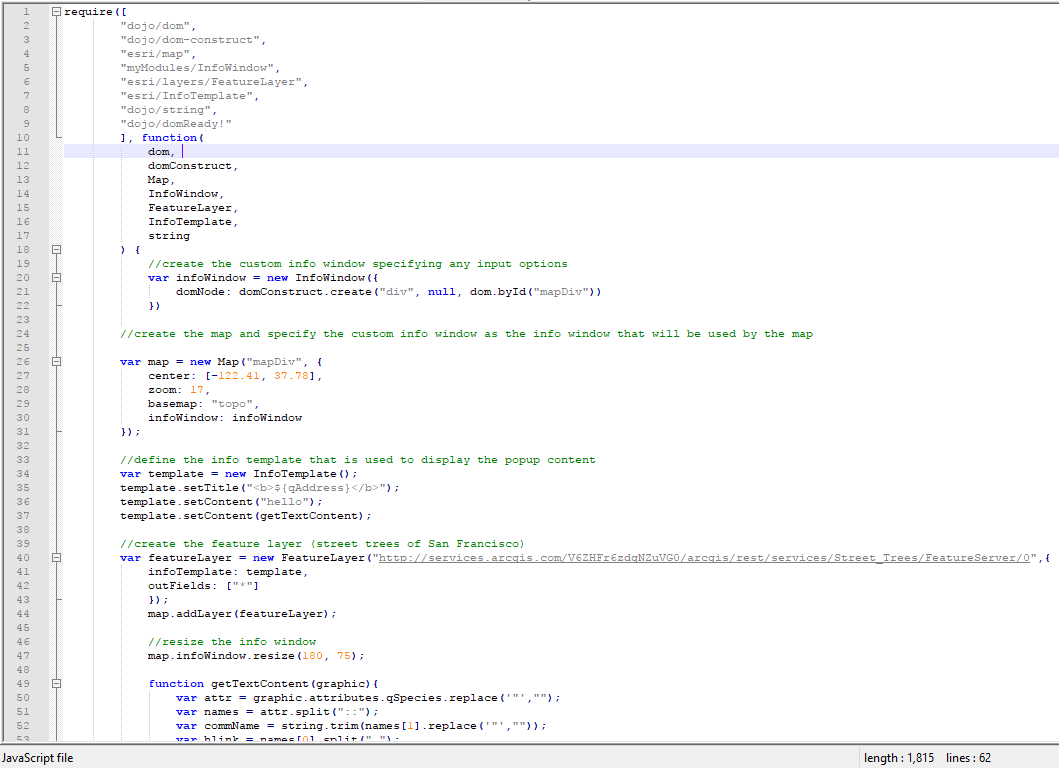Viewport: 1059px width, 768px height.
Task: Click the length: 1,815 status indicator
Action: (x=895, y=758)
